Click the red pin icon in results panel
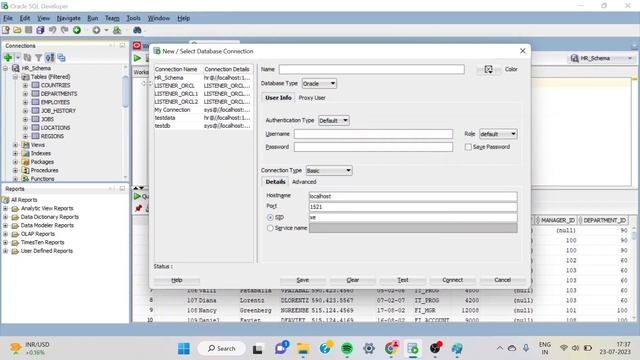The width and height of the screenshot is (640, 360). point(139,208)
